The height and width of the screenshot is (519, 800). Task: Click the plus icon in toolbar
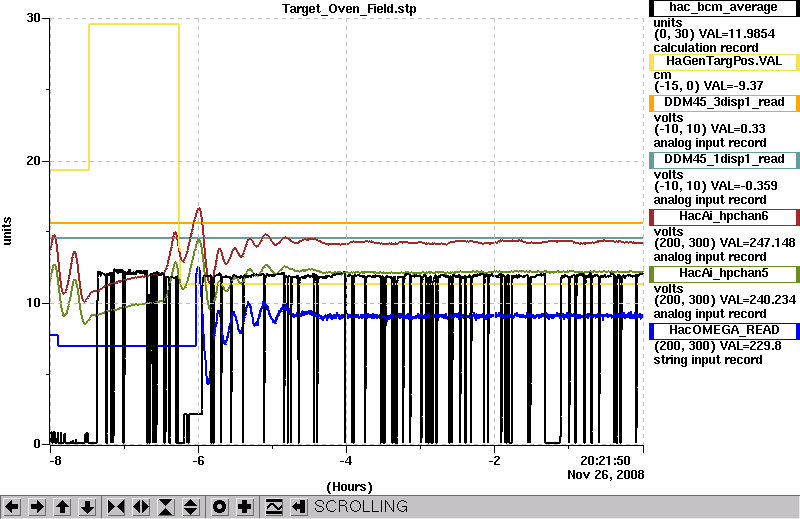click(x=244, y=507)
